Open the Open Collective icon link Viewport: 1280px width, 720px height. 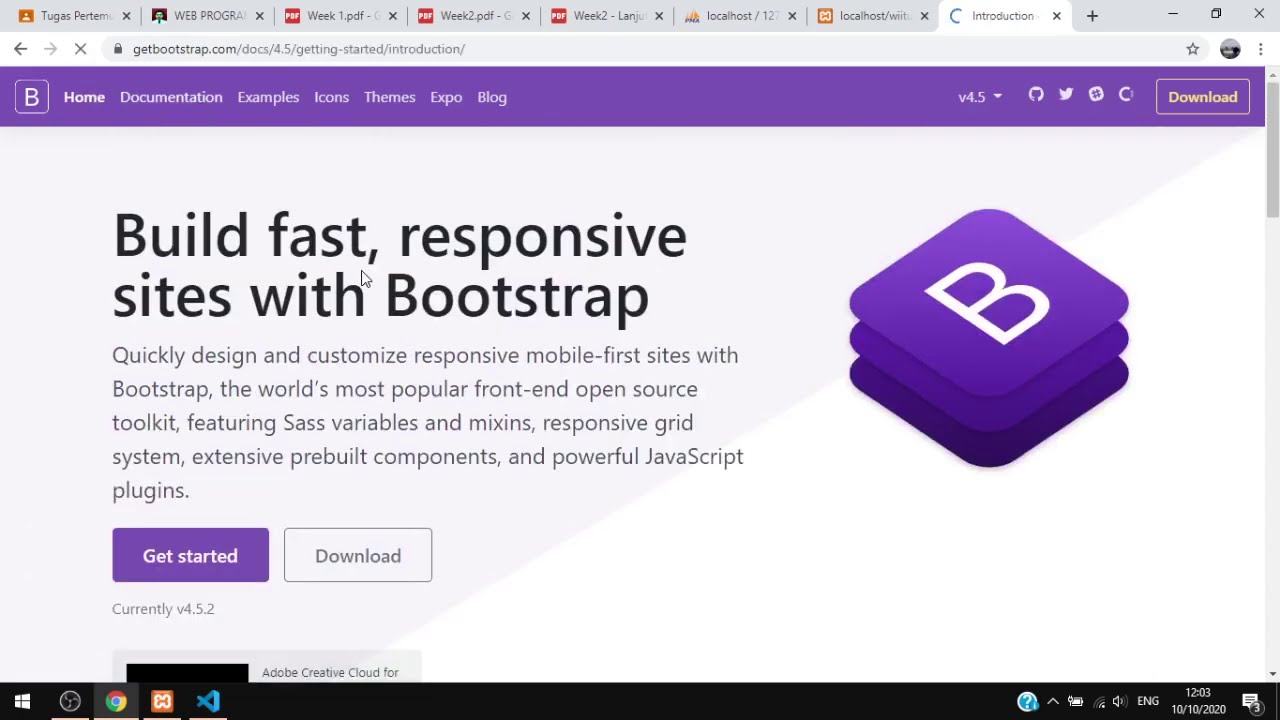(x=1126, y=94)
